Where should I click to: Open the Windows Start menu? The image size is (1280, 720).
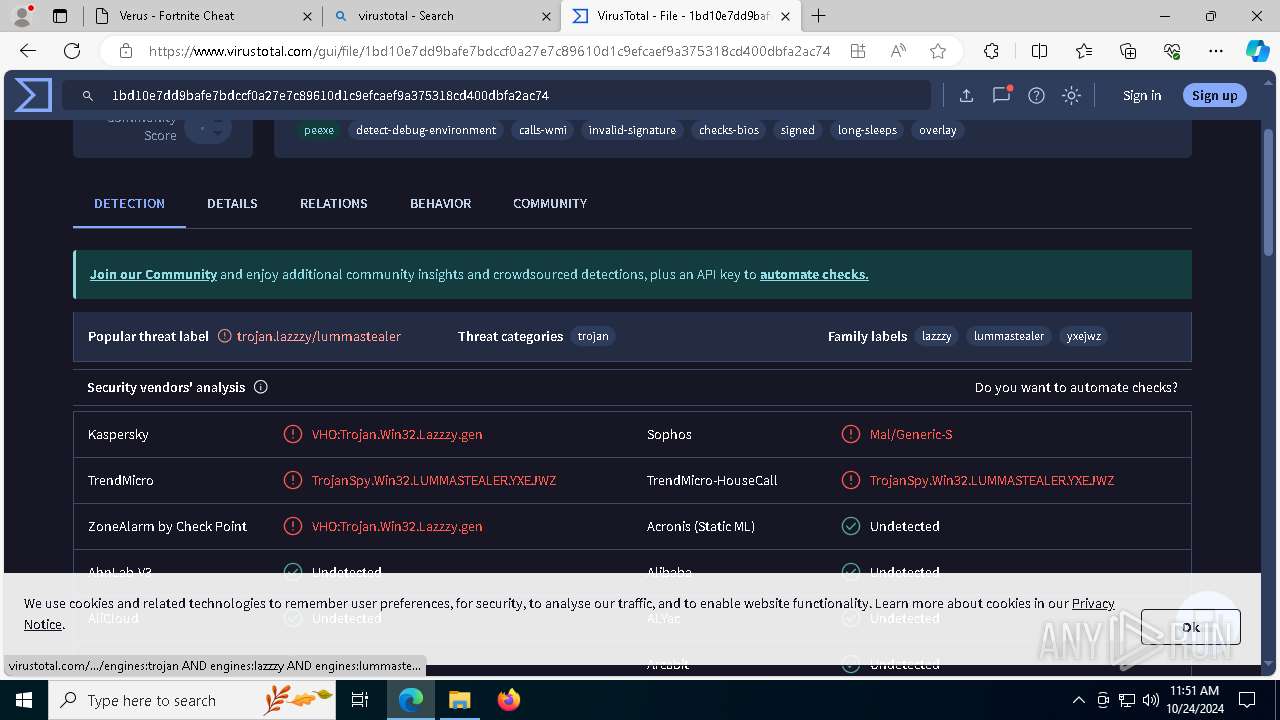point(23,700)
